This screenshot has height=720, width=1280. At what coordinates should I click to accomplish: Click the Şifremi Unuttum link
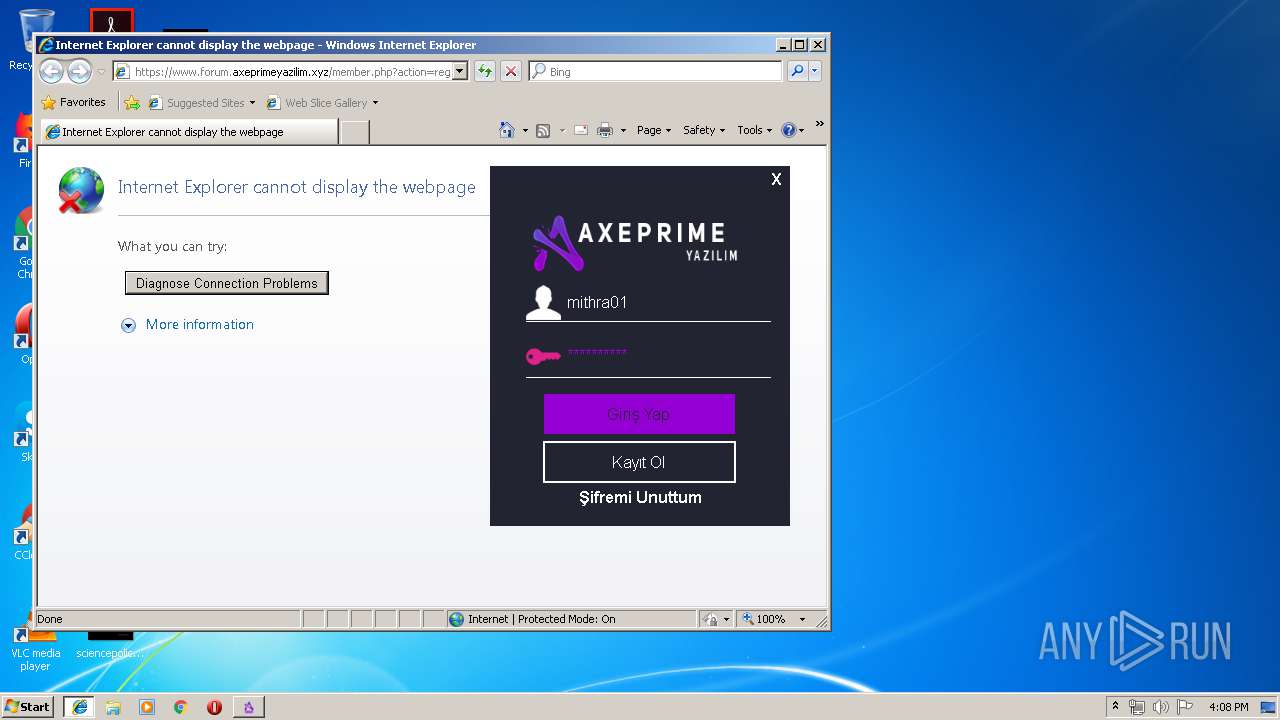point(640,497)
